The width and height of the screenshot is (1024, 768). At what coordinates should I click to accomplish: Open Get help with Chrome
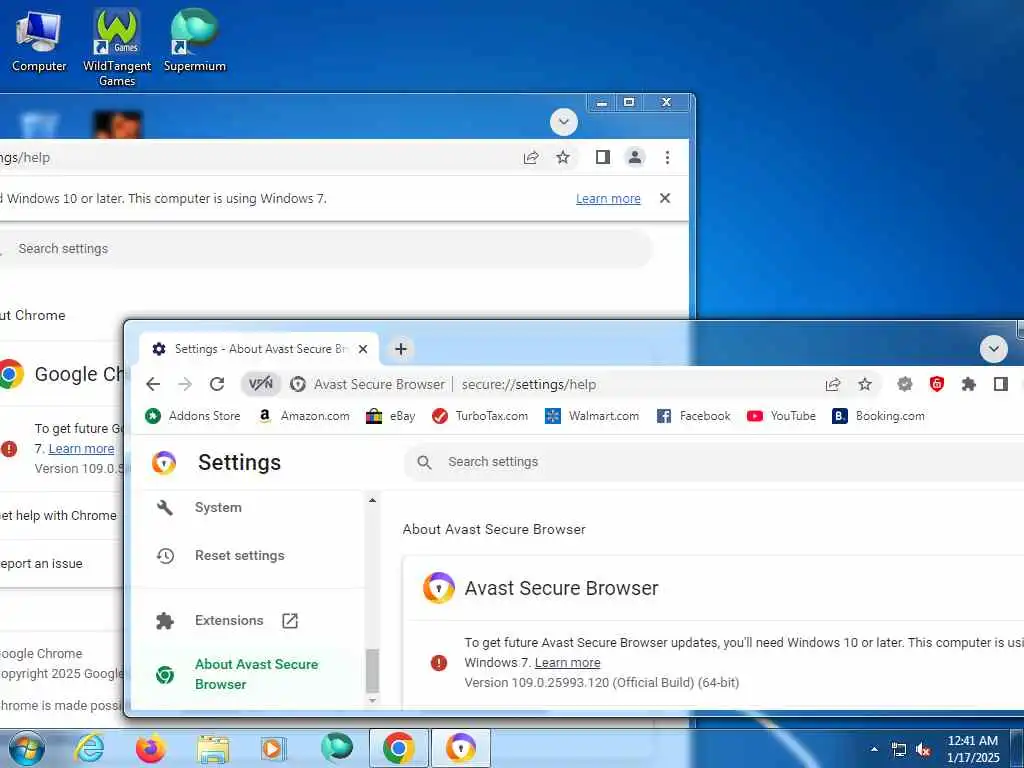pos(61,515)
